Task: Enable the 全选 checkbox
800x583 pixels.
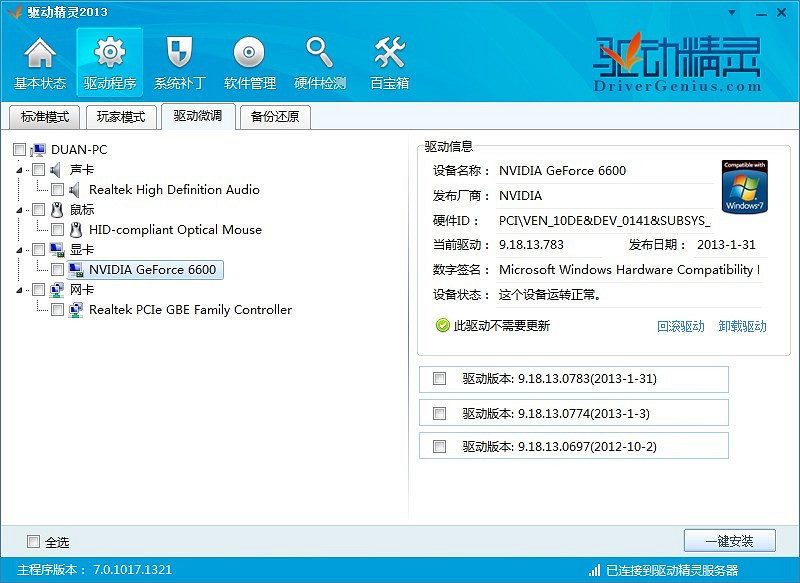Action: (34, 542)
